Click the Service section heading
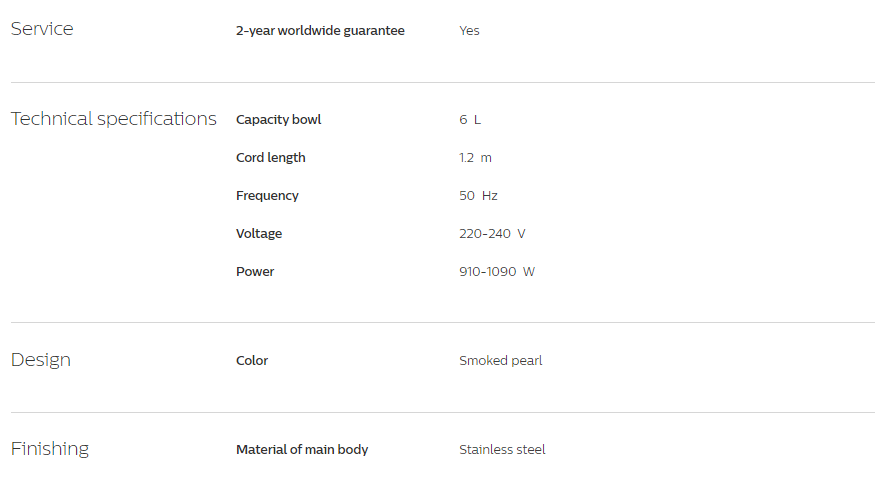888x479 pixels. [x=42, y=29]
